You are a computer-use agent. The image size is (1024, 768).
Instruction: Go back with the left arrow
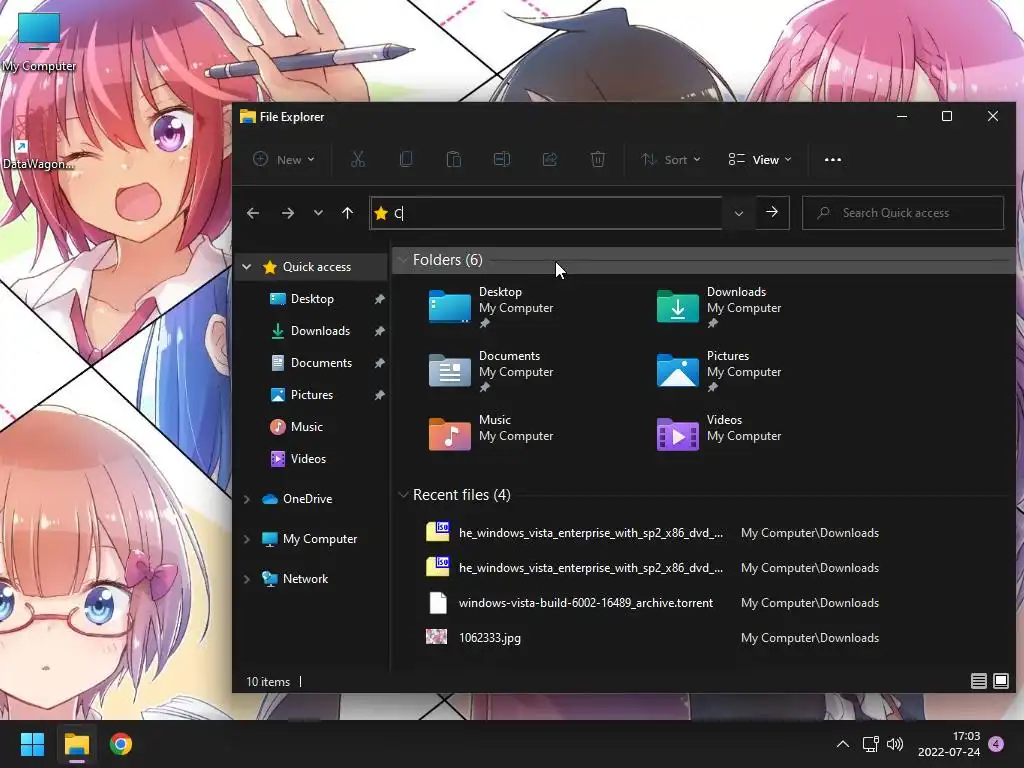(253, 213)
